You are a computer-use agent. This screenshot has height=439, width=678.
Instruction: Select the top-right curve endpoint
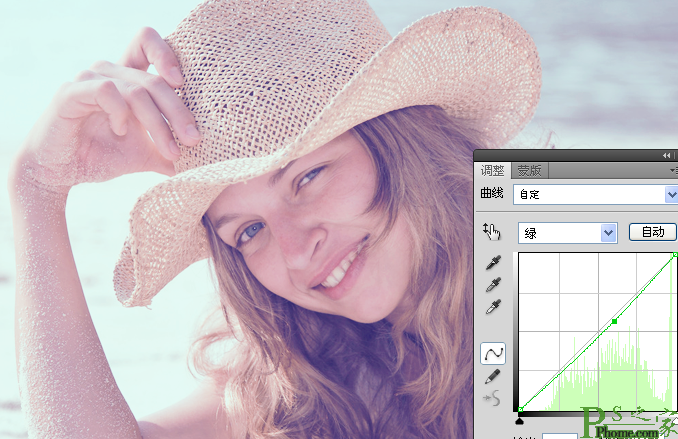[675, 255]
